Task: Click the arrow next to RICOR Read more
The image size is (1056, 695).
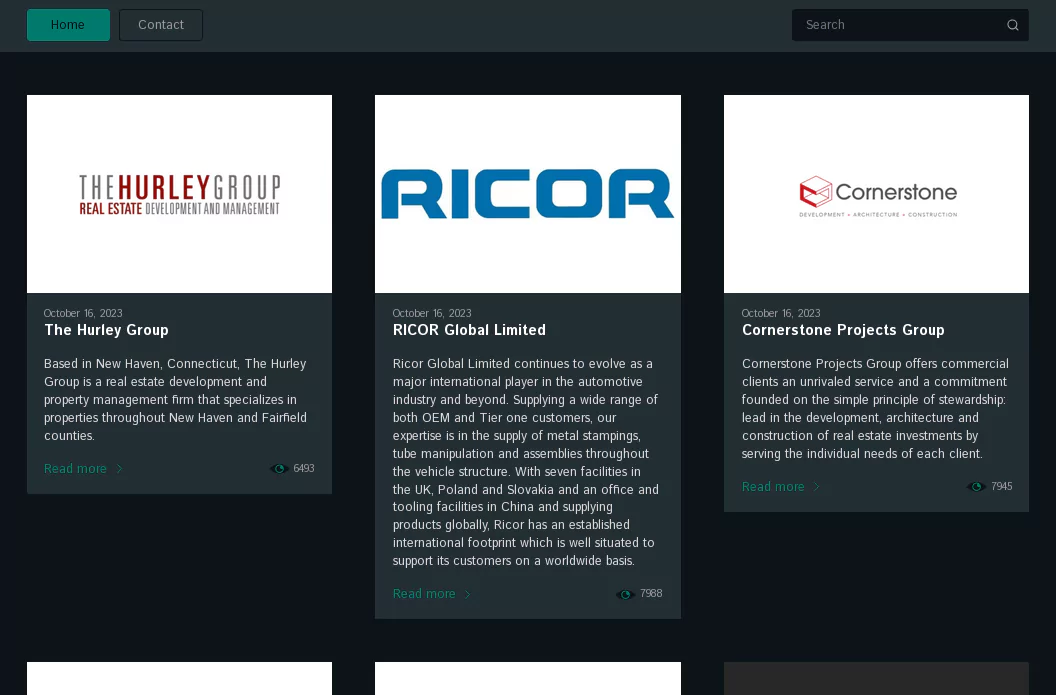Action: click(467, 594)
